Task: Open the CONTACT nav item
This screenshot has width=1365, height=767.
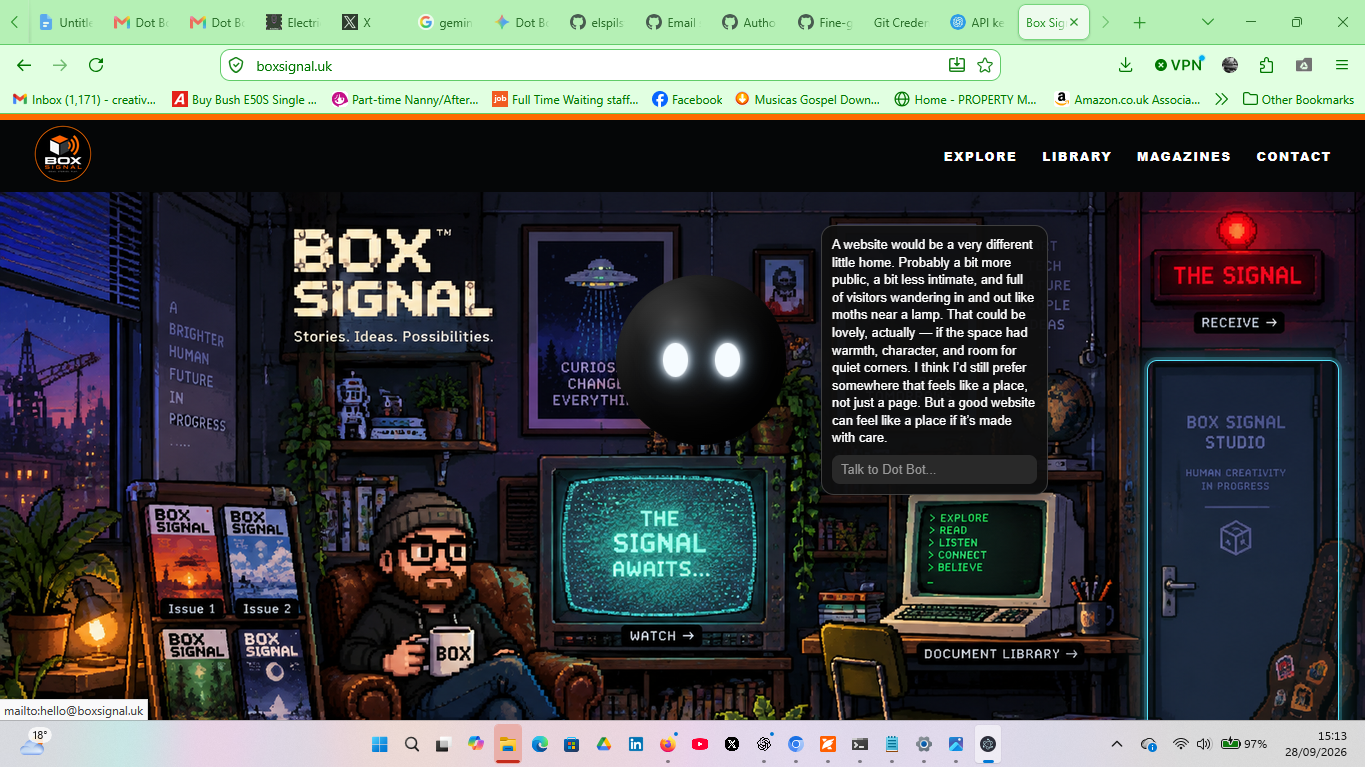Action: 1293,156
